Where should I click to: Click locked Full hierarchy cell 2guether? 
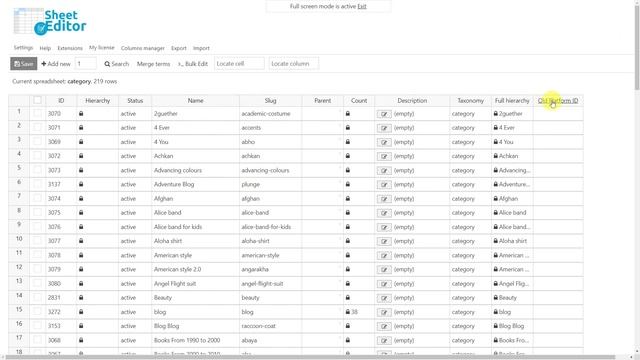512,113
